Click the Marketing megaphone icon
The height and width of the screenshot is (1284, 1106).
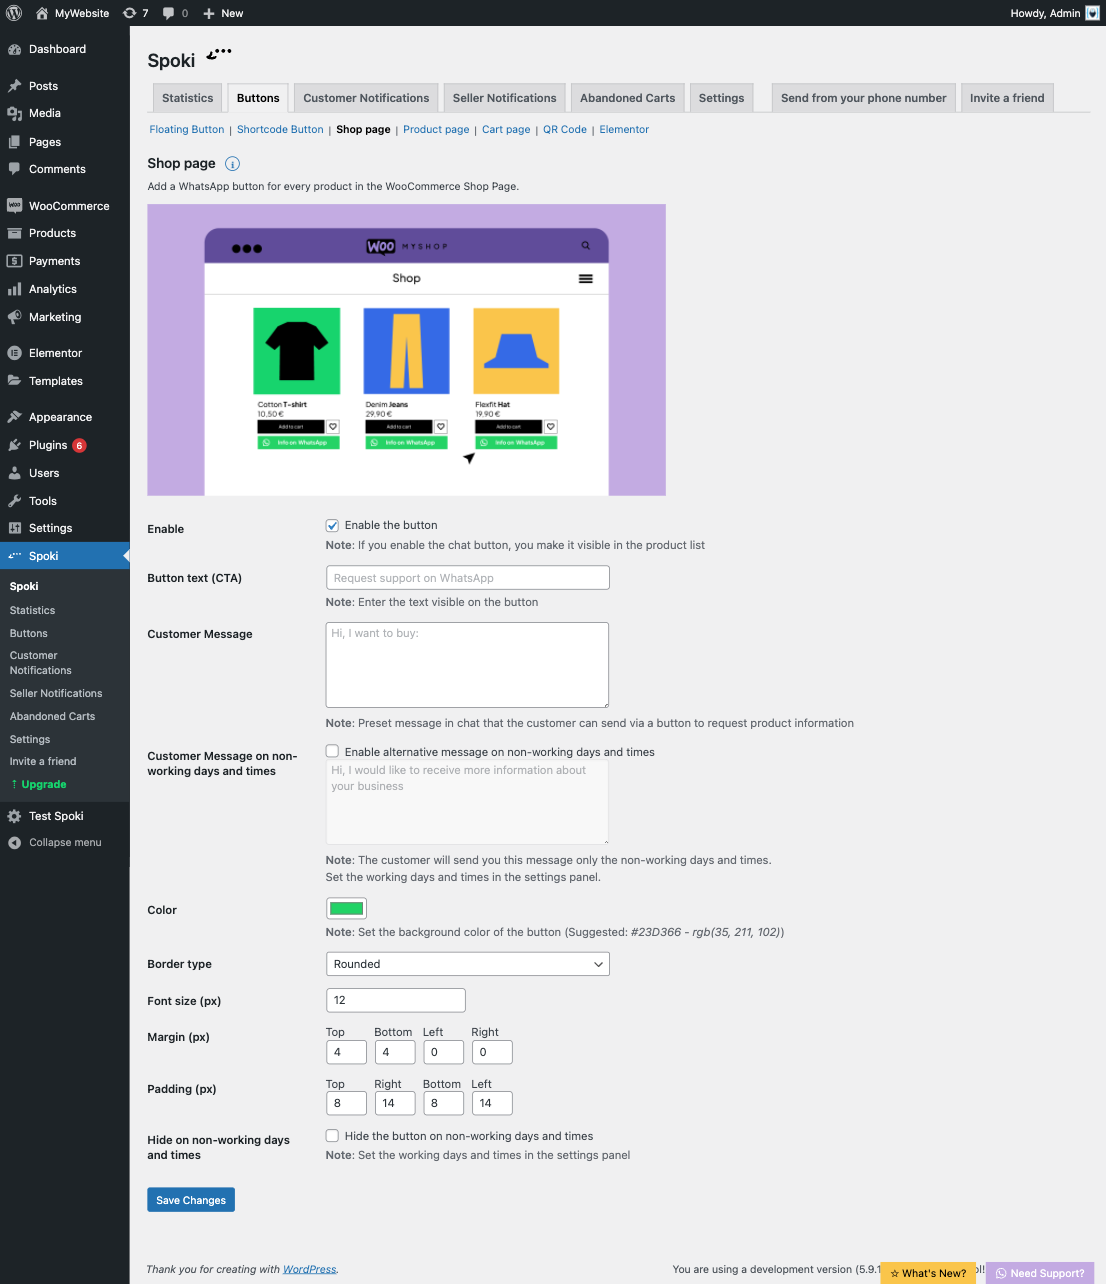click(x=14, y=317)
